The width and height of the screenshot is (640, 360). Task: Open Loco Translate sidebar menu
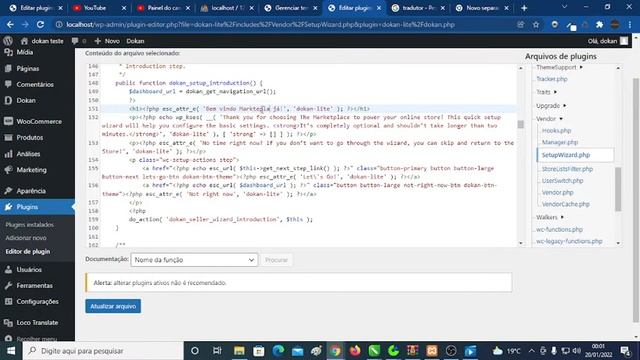pos(37,322)
